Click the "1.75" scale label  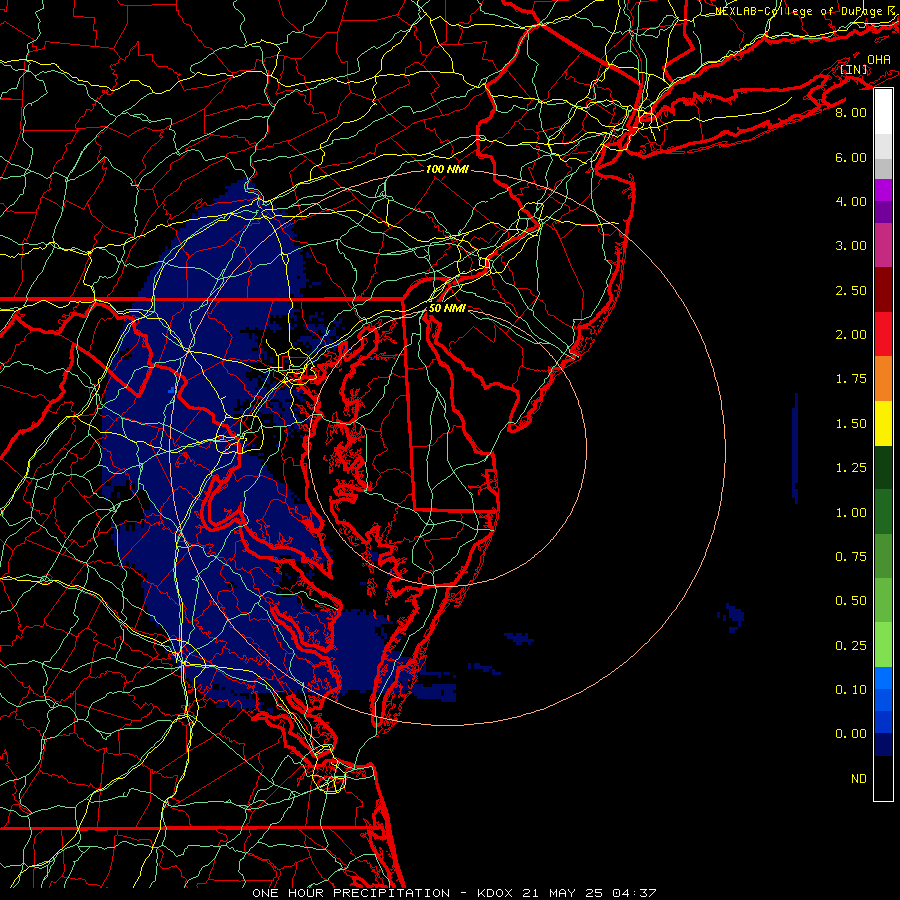point(851,379)
